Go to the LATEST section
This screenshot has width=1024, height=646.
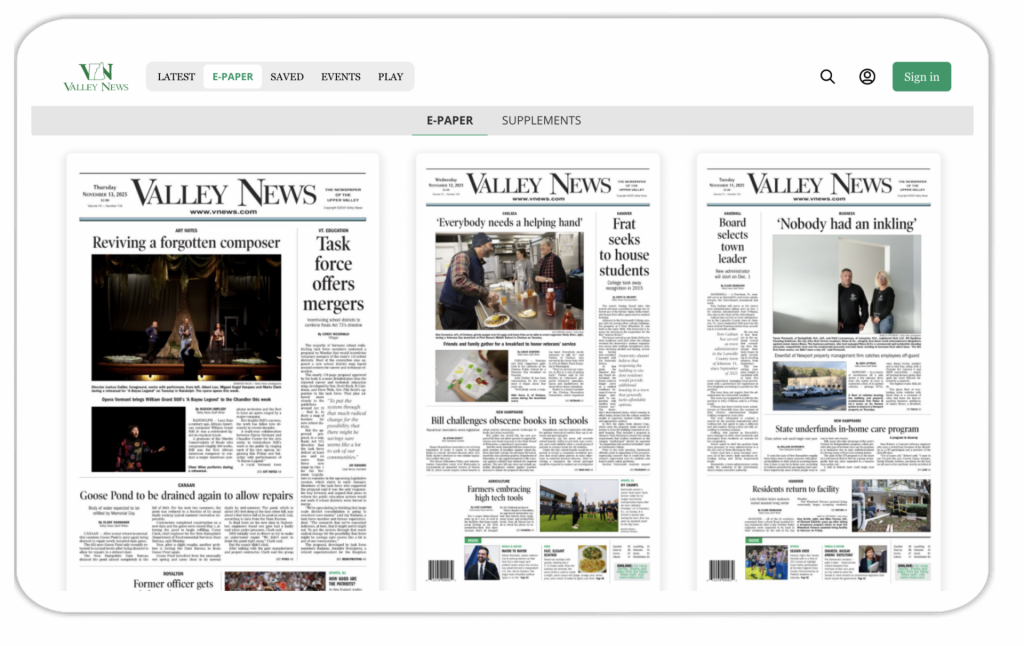(x=176, y=77)
